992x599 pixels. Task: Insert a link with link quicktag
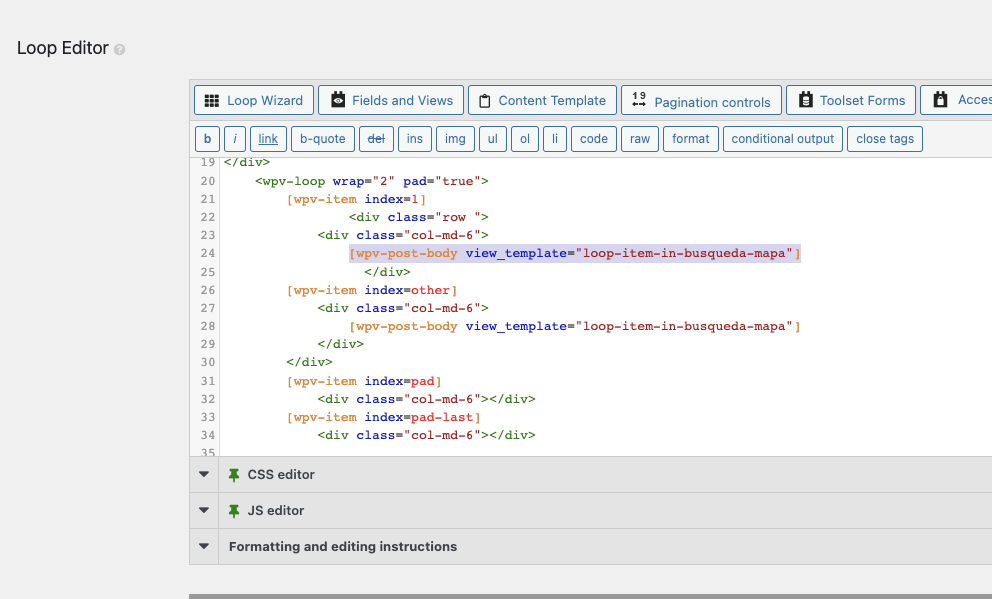pyautogui.click(x=268, y=139)
